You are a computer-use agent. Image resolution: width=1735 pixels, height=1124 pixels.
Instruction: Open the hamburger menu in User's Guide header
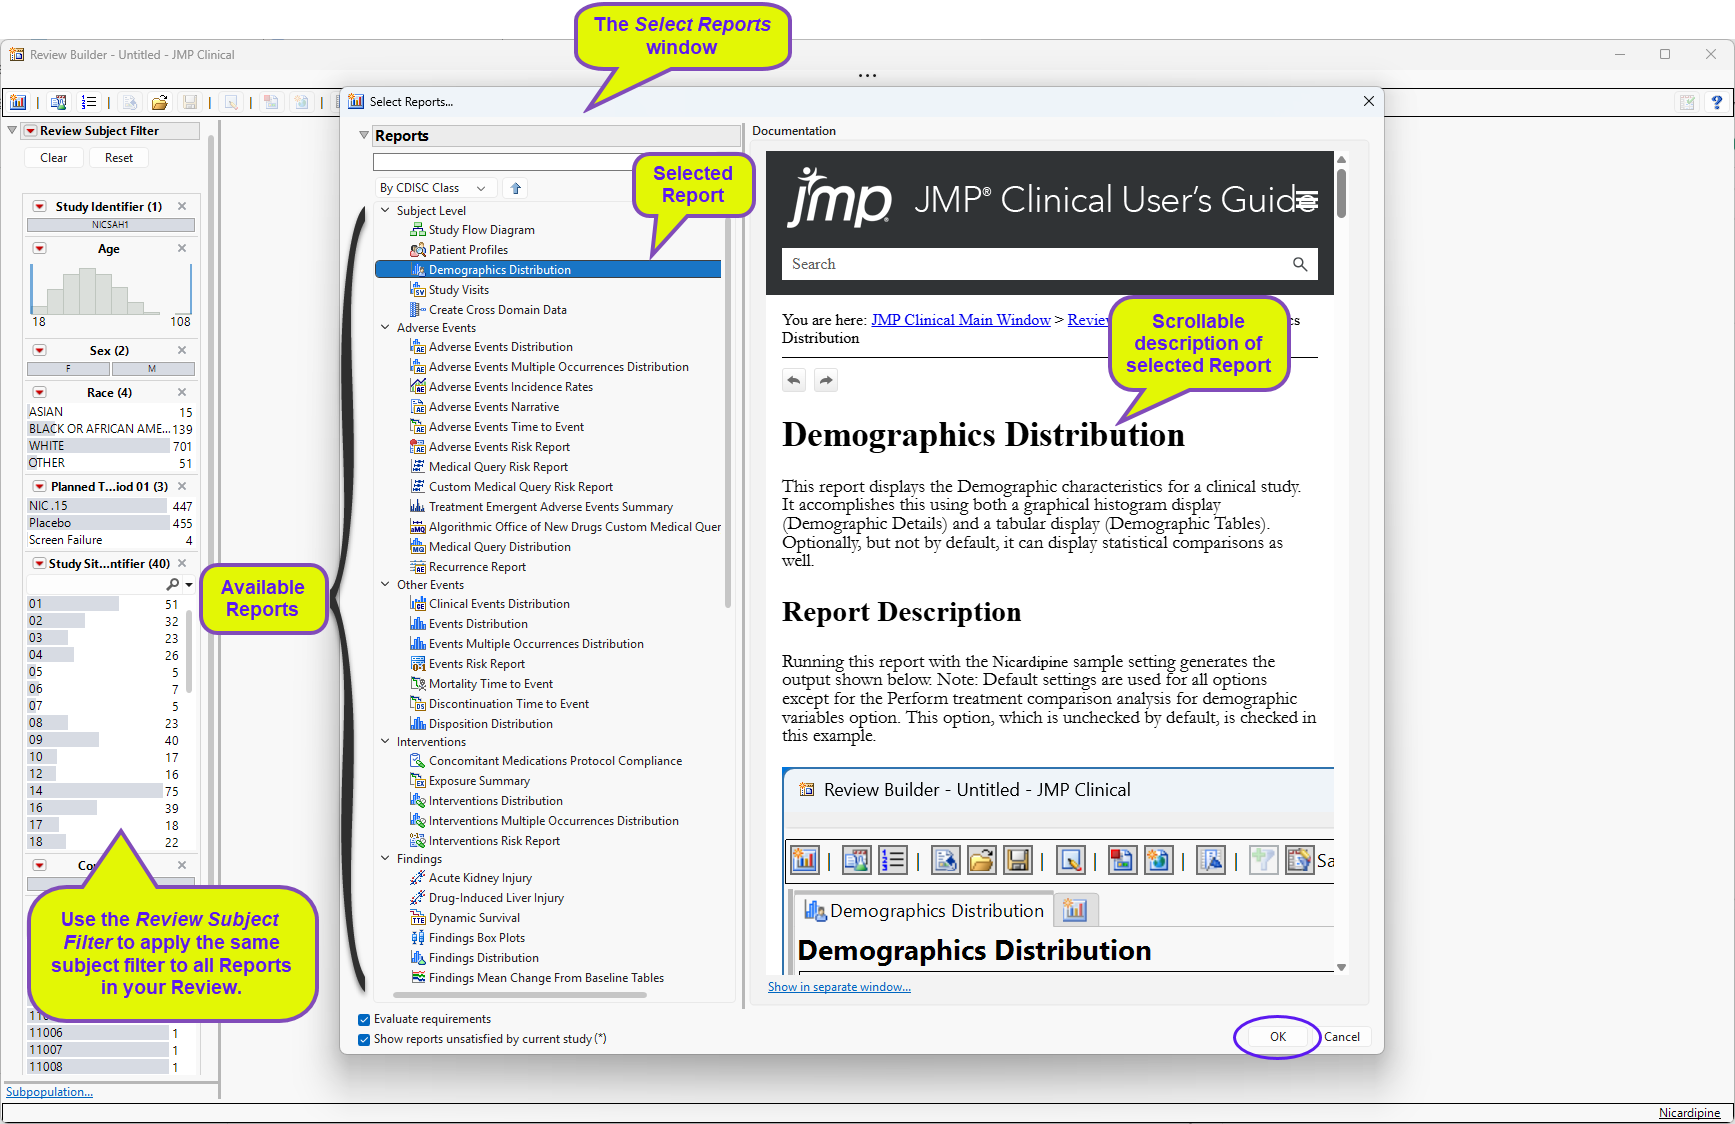(1307, 200)
